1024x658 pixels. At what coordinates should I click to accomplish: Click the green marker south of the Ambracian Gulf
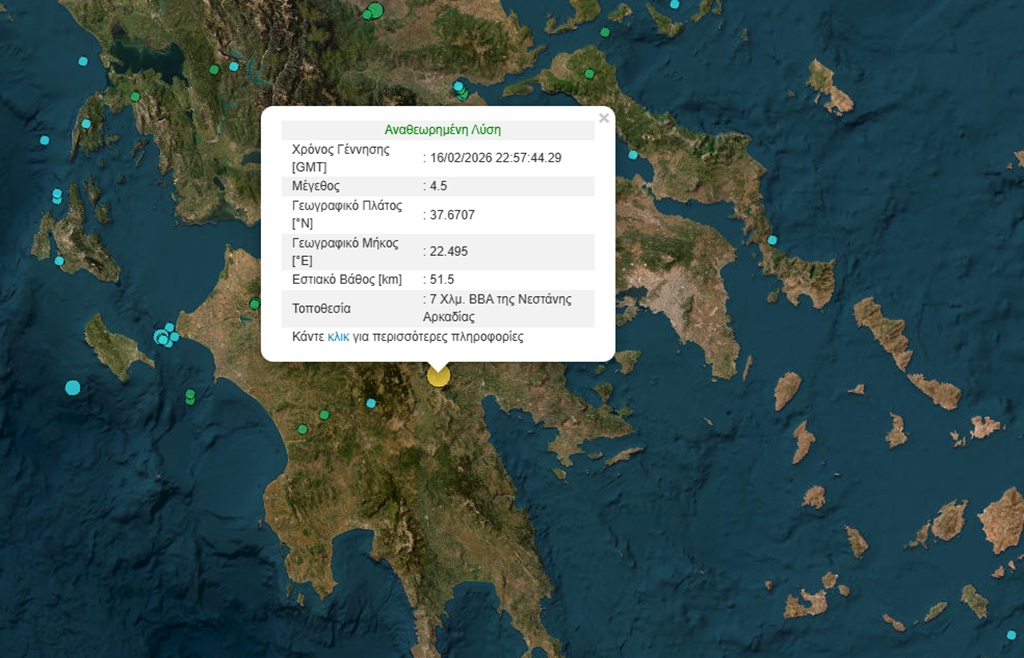click(135, 96)
